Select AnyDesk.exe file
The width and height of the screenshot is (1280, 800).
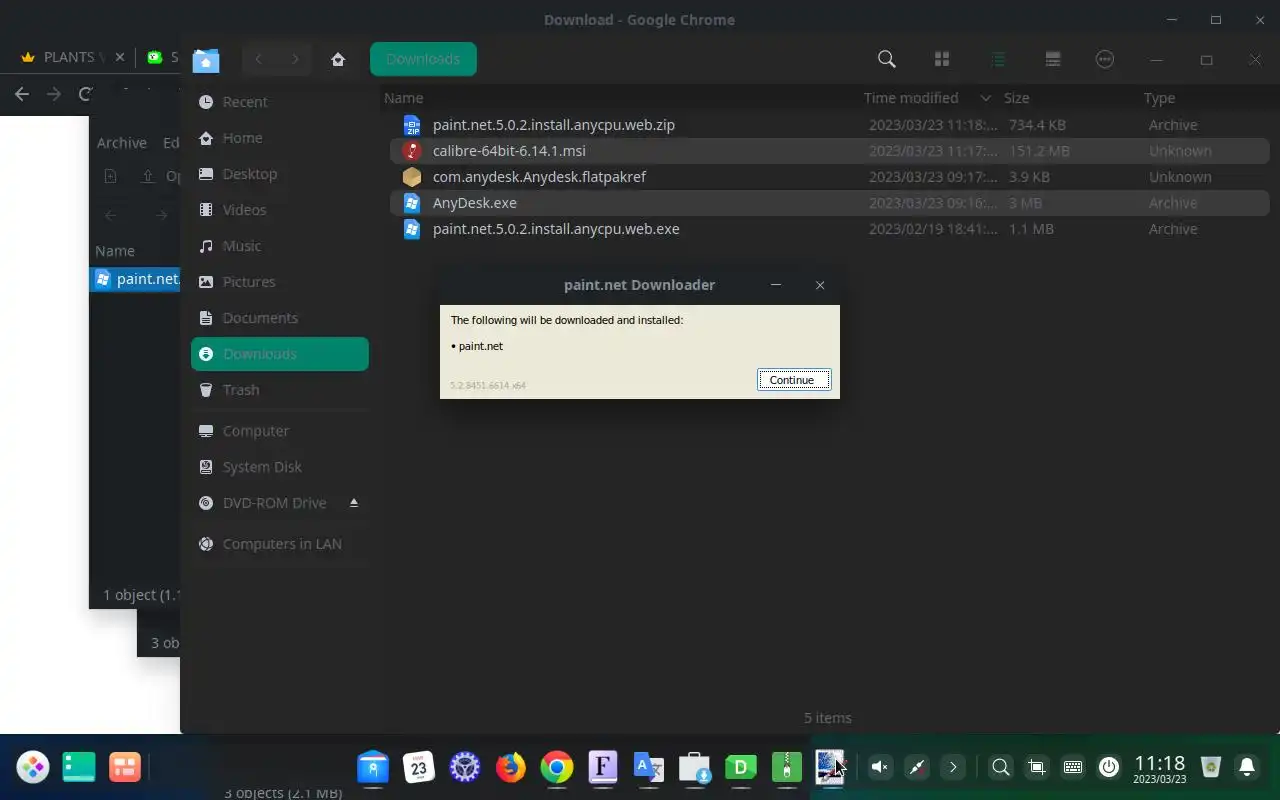point(829,203)
